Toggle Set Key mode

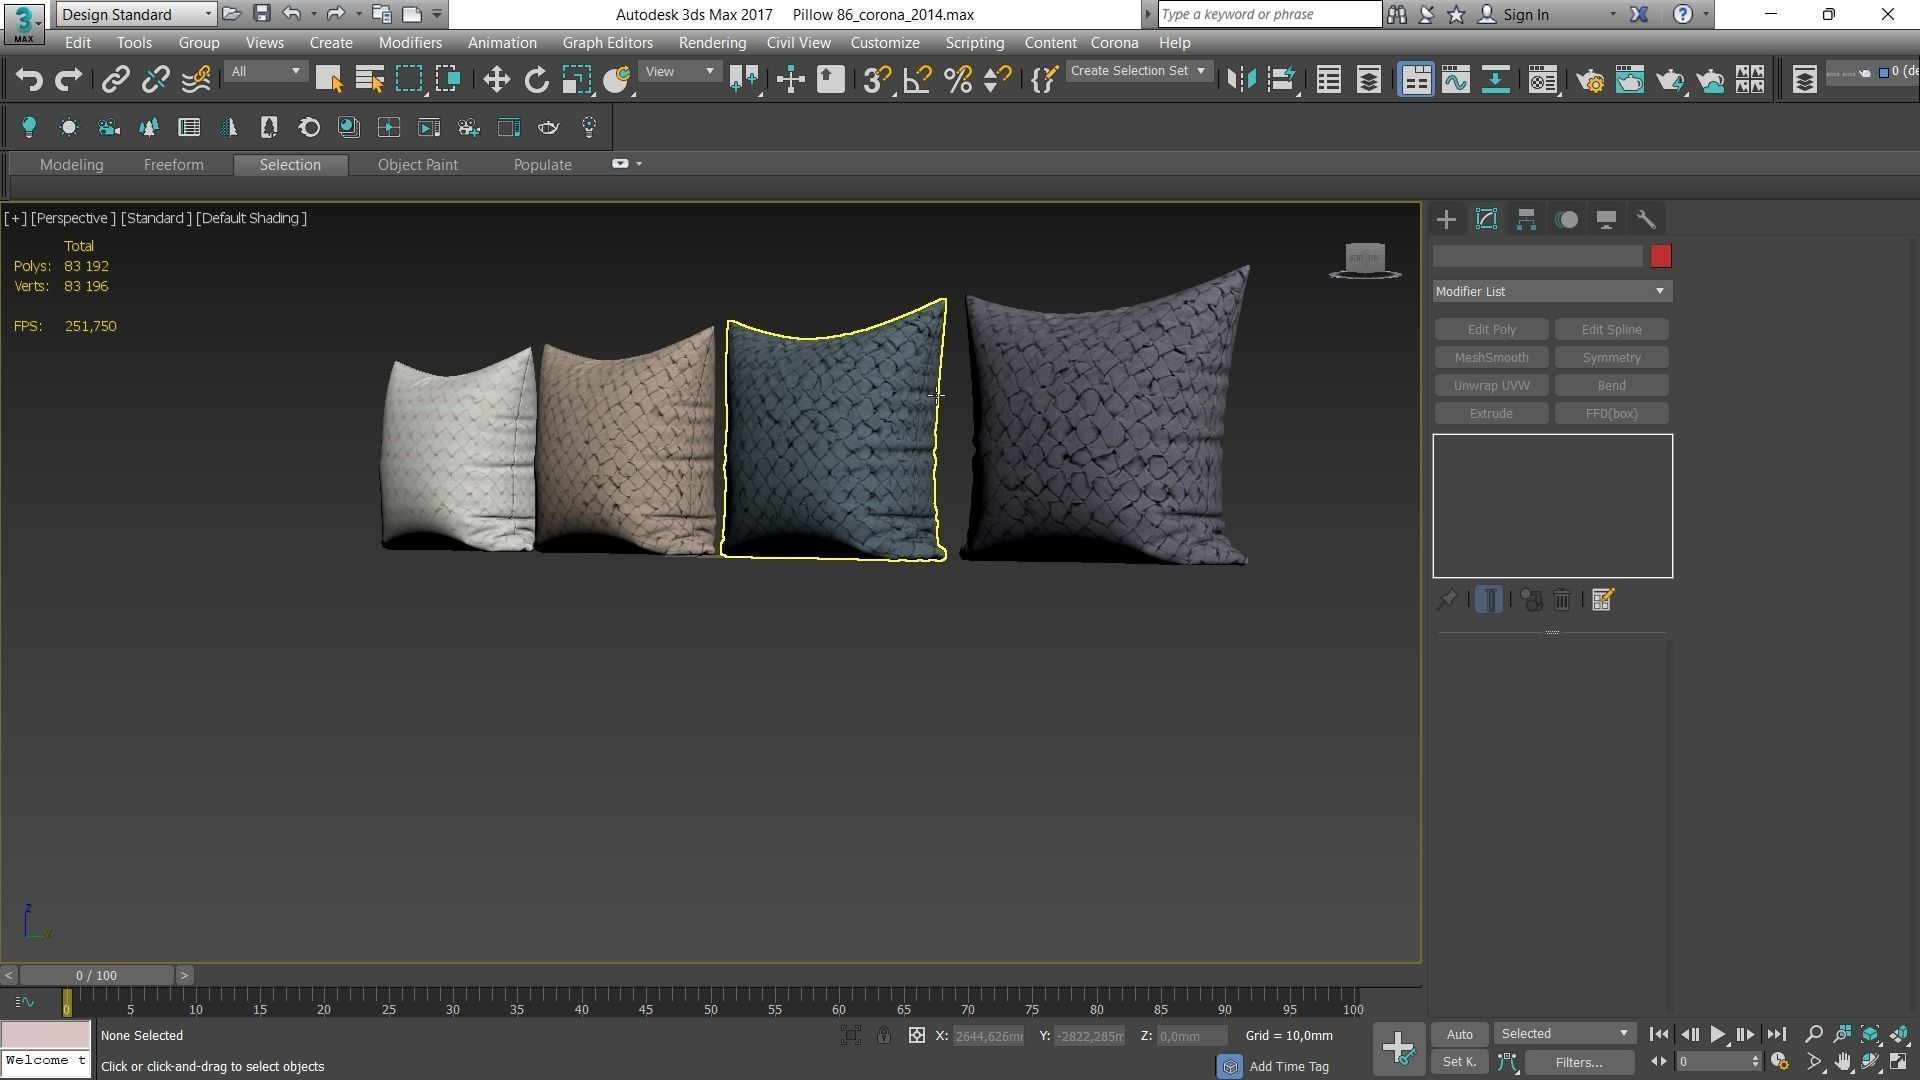[1459, 1062]
